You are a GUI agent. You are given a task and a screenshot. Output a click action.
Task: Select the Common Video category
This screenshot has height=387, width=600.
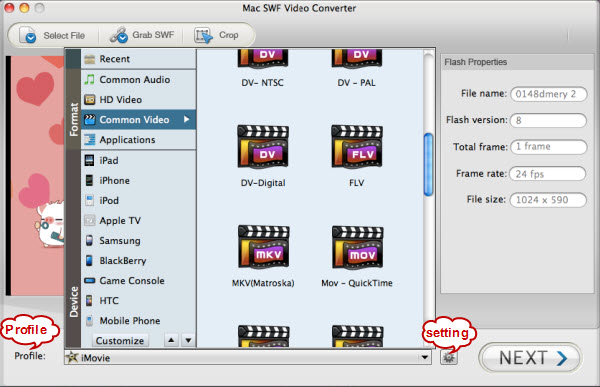coord(139,119)
